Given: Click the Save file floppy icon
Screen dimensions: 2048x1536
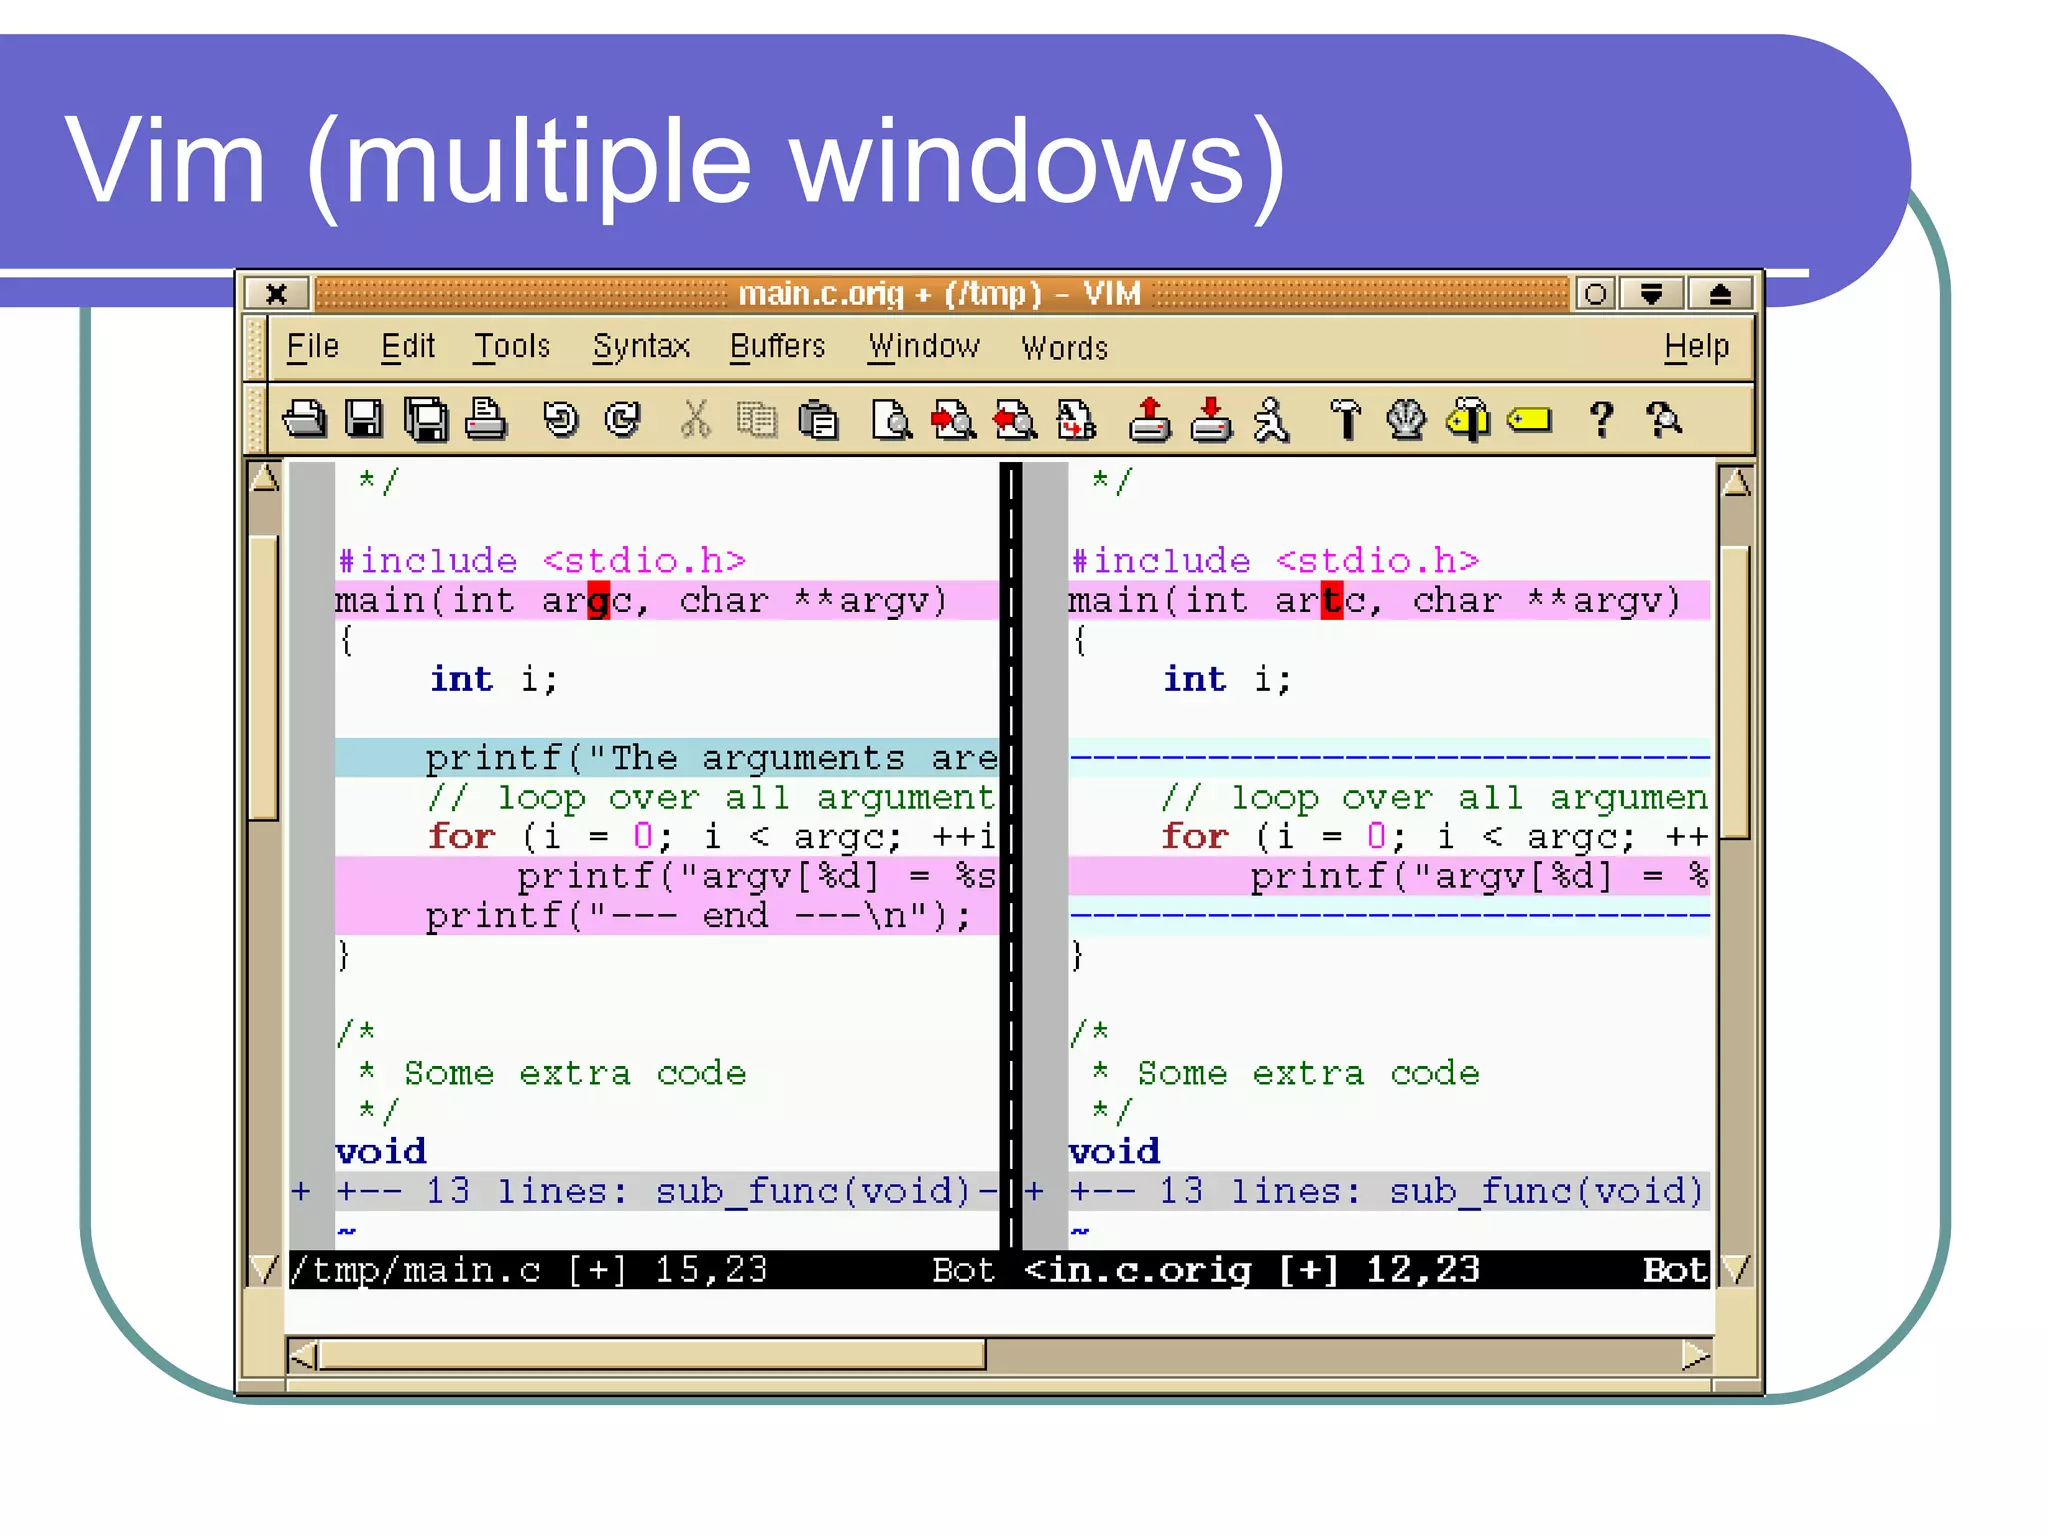Looking at the screenshot, I should click(364, 420).
